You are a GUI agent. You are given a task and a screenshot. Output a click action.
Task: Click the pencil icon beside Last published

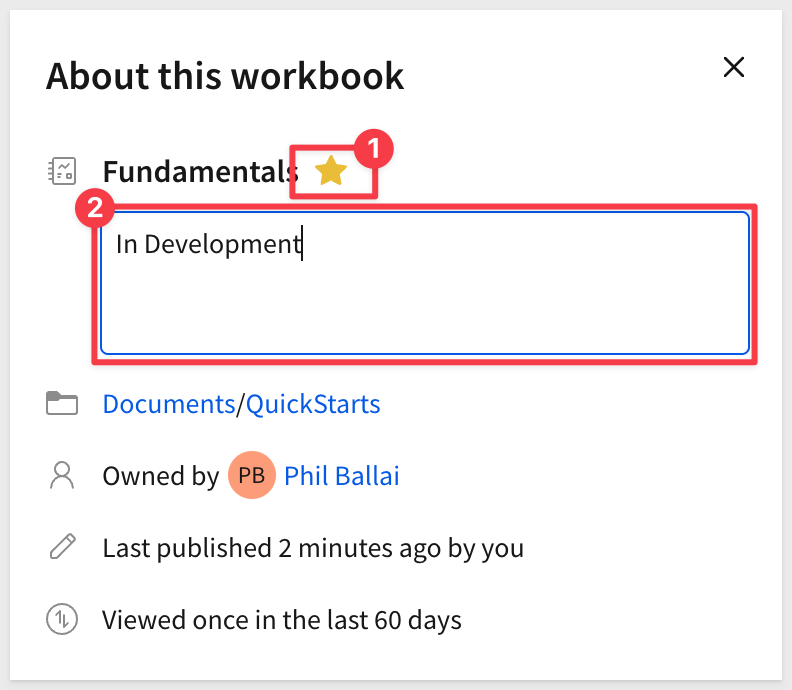pos(63,547)
